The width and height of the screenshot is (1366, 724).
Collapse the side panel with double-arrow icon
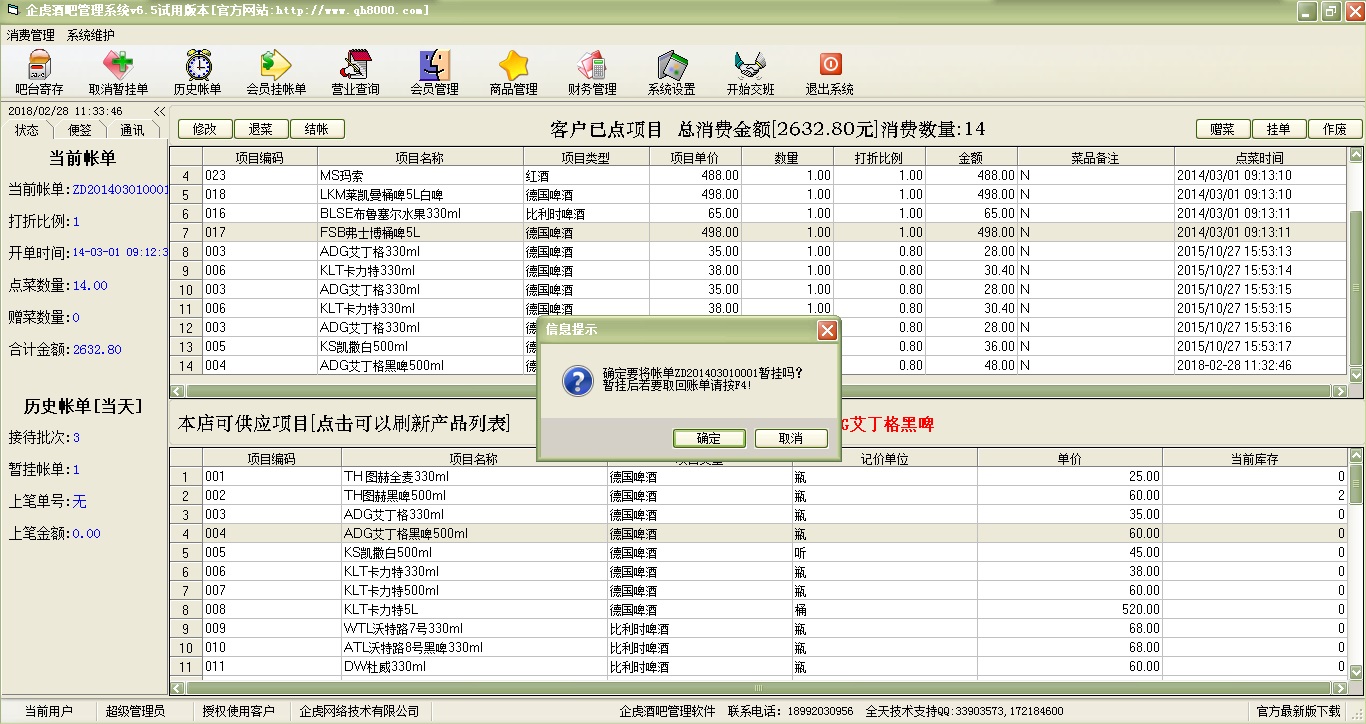tap(159, 112)
